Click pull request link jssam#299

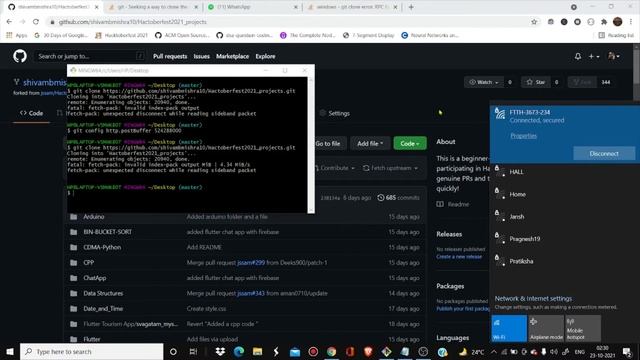[251, 262]
